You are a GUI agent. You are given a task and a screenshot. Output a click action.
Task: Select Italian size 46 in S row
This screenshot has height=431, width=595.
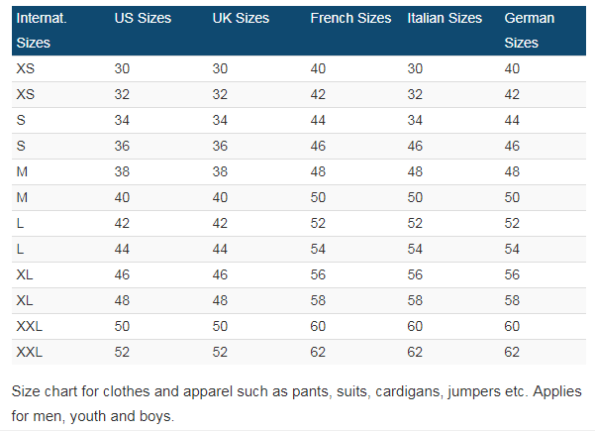[415, 146]
